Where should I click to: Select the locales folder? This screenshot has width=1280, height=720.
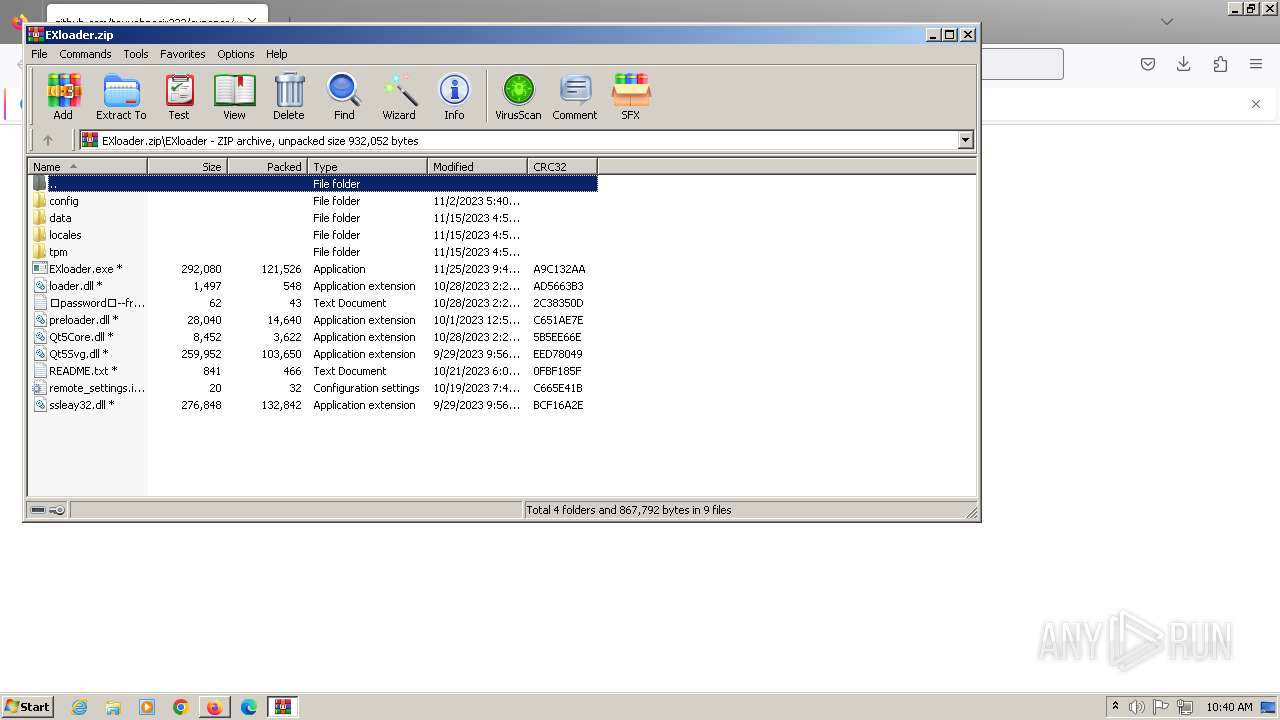point(313,235)
